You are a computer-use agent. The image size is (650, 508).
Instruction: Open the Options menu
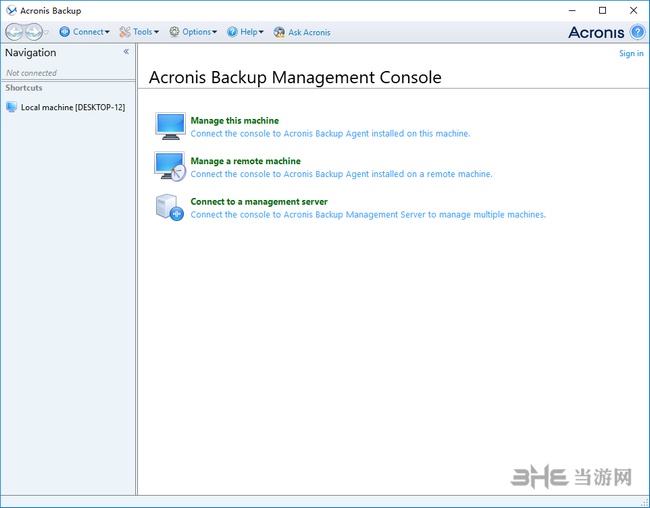pyautogui.click(x=199, y=32)
